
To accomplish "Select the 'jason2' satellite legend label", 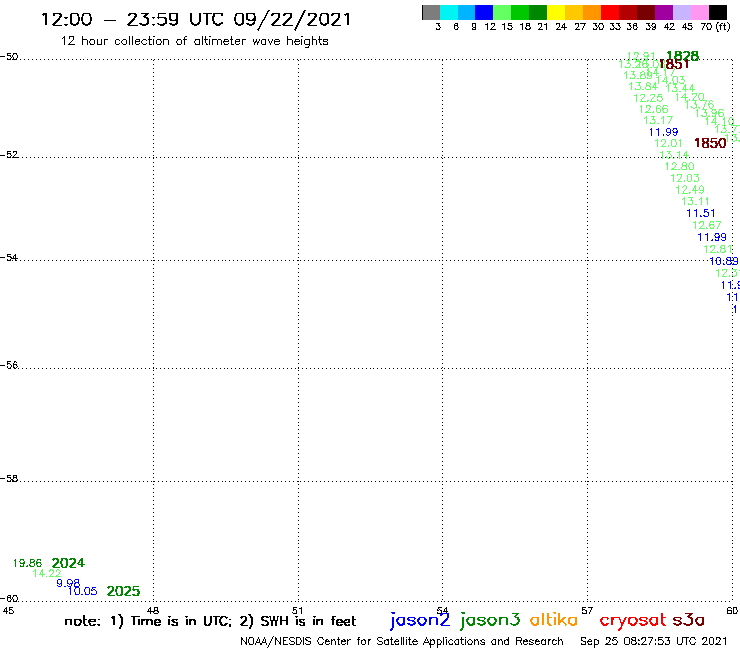I will [x=420, y=621].
